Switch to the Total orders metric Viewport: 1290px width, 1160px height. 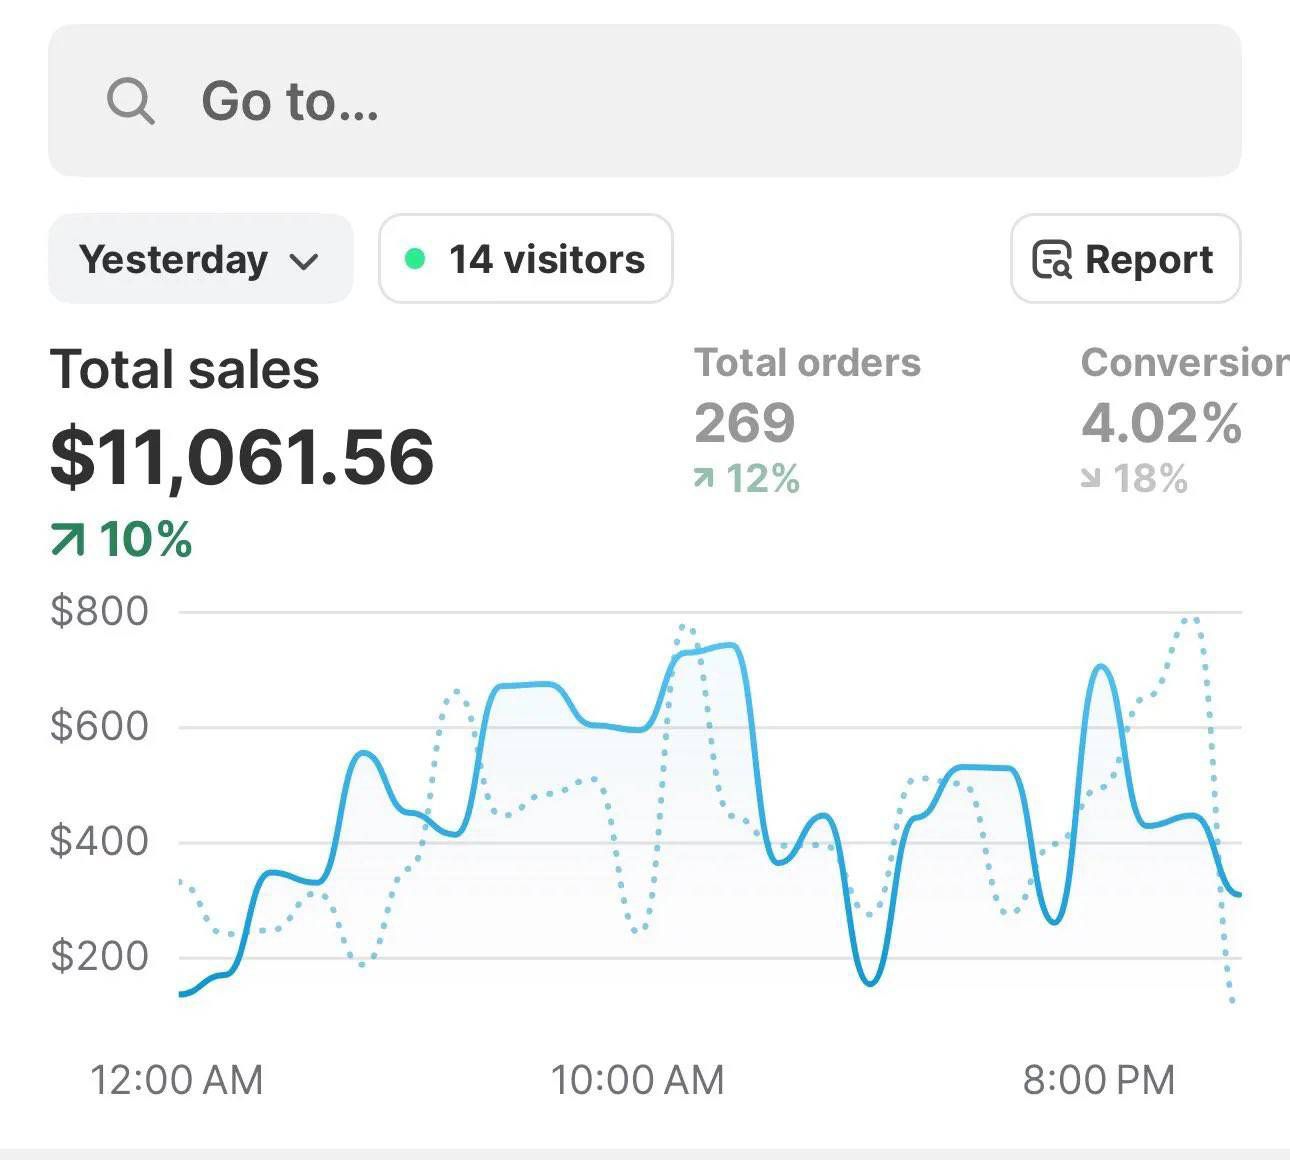807,363
